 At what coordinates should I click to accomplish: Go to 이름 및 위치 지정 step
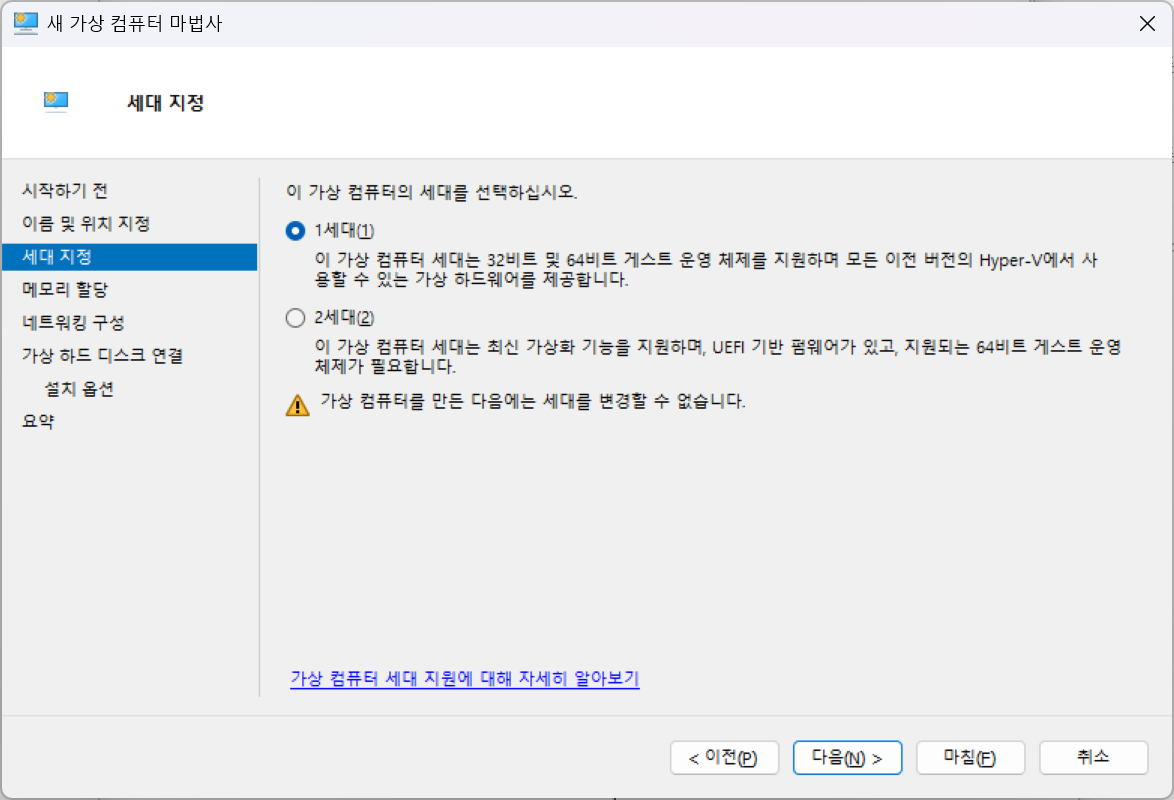(86, 224)
